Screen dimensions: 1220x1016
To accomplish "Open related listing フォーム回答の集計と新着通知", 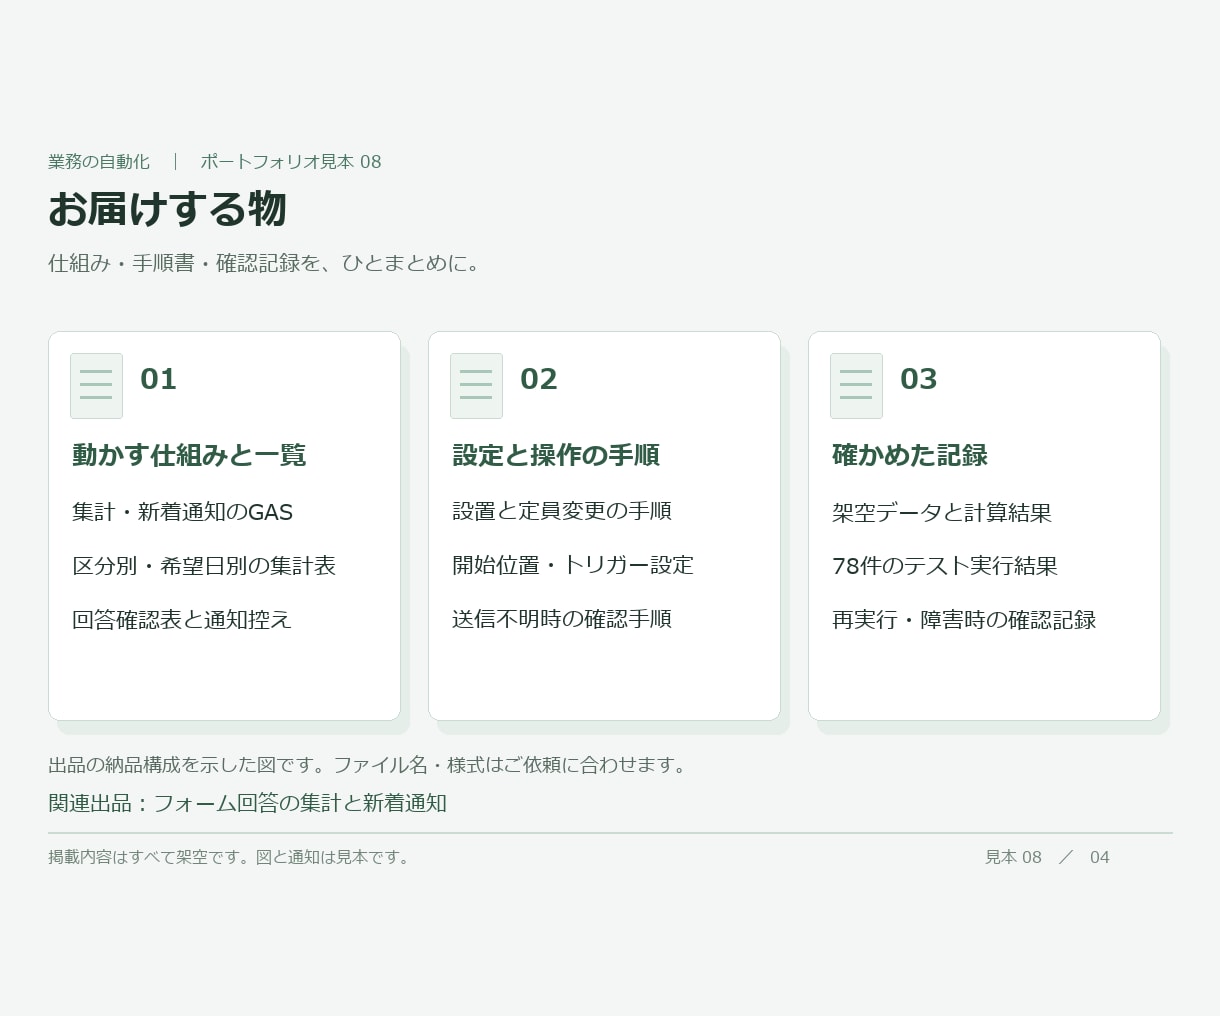I will click(x=300, y=803).
